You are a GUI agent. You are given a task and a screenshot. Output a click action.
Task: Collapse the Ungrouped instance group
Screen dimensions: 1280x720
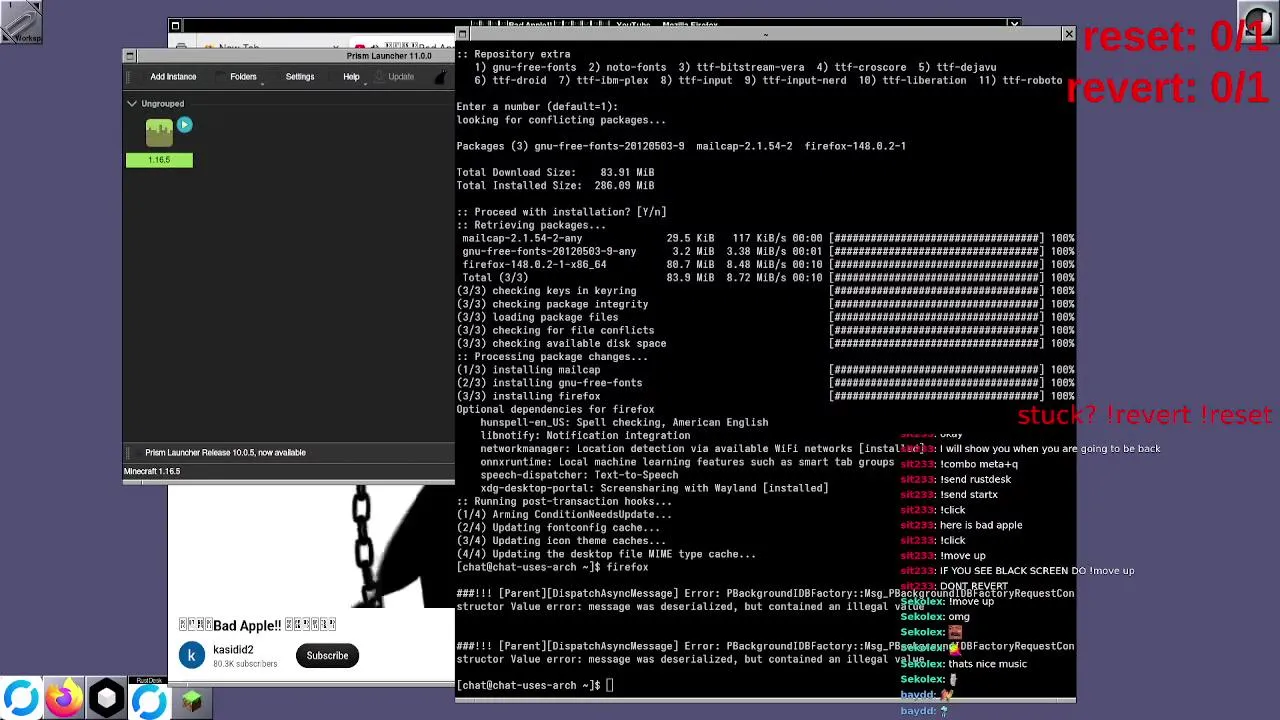point(132,103)
